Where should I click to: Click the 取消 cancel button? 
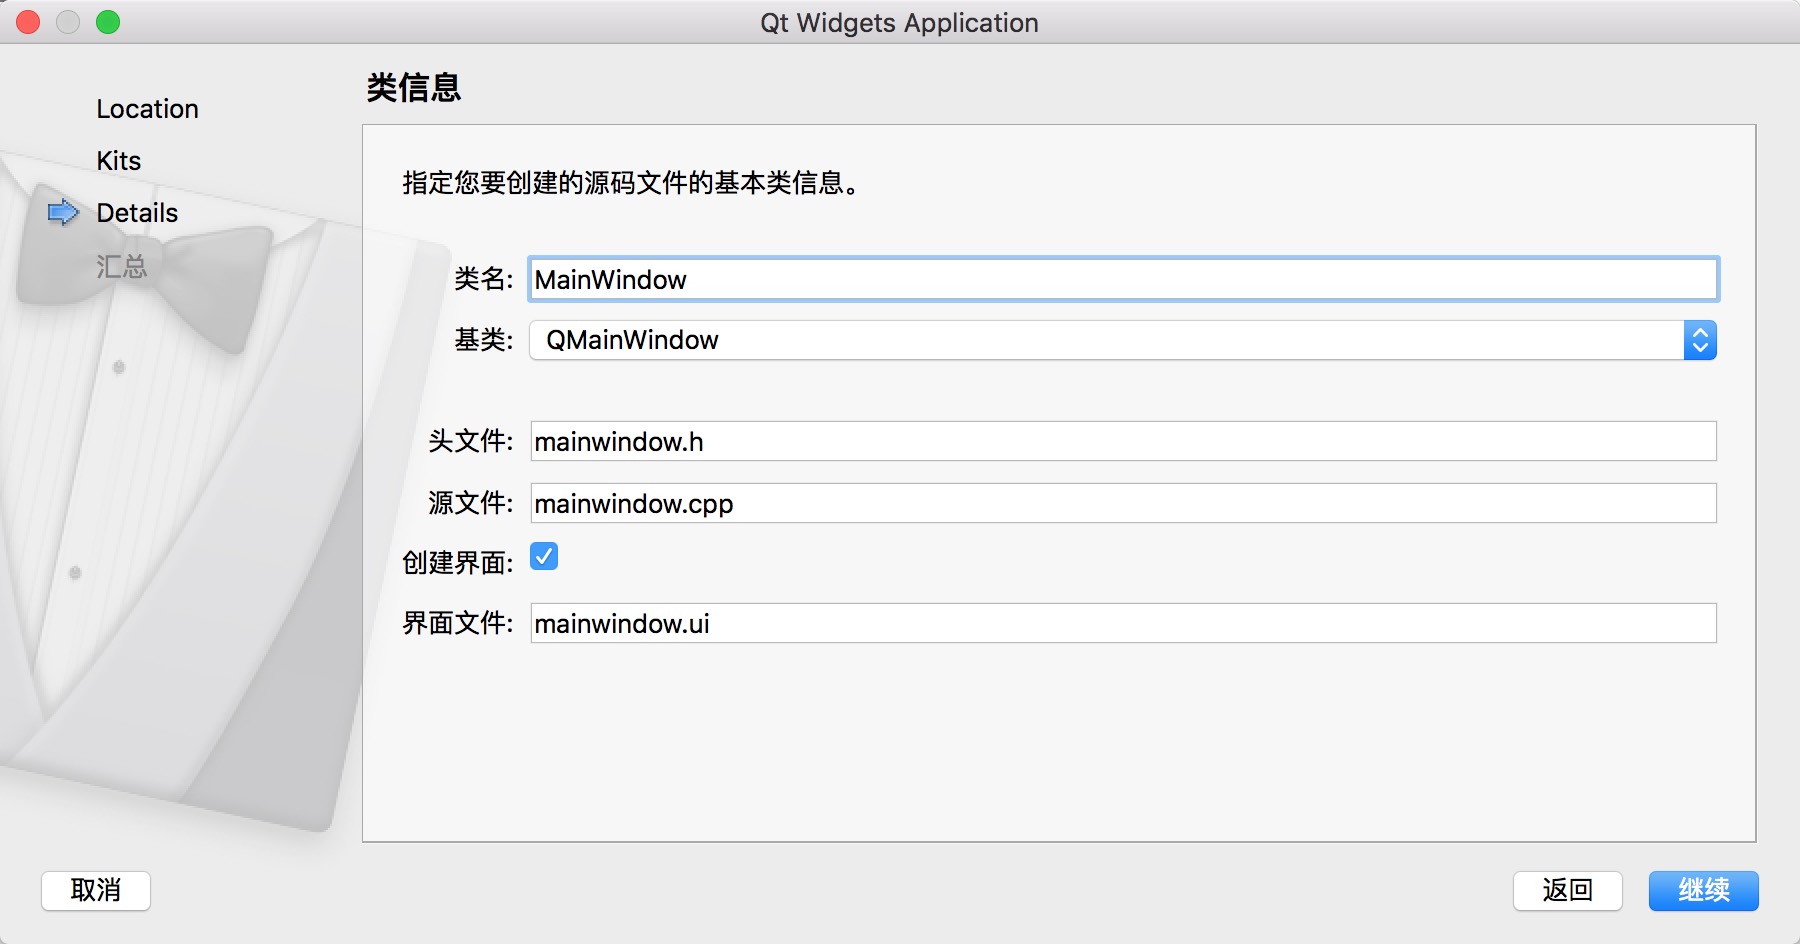pyautogui.click(x=96, y=890)
